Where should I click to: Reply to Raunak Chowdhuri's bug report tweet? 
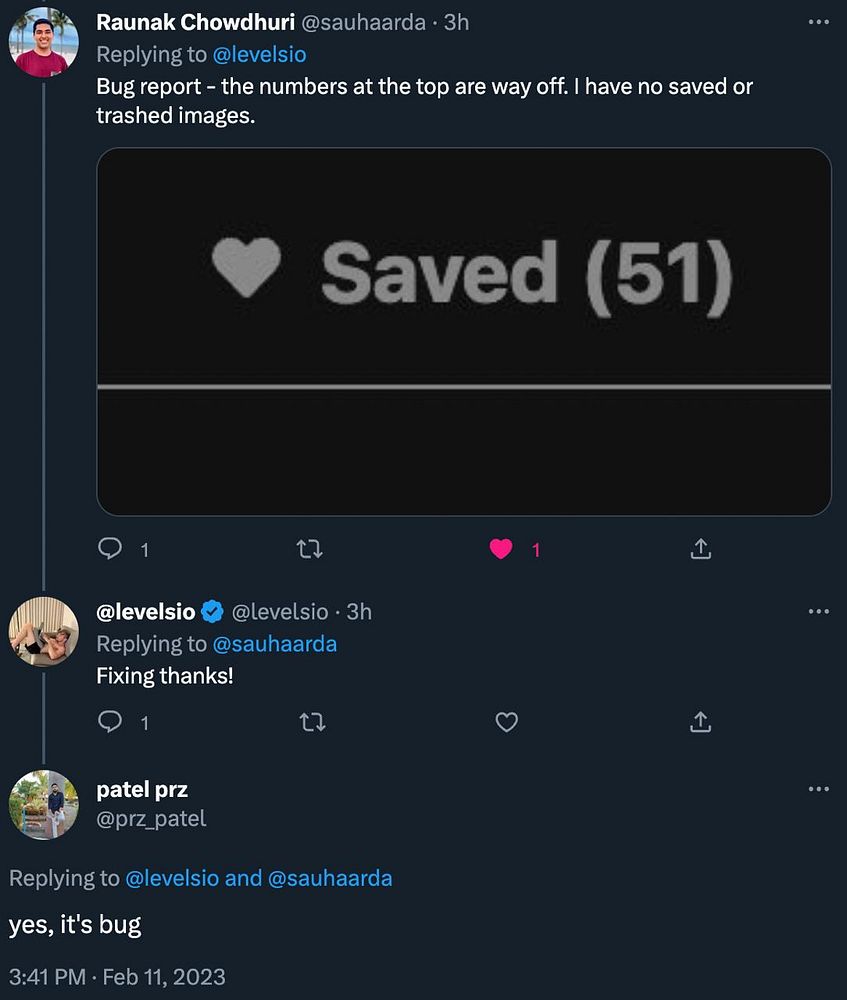(x=111, y=549)
